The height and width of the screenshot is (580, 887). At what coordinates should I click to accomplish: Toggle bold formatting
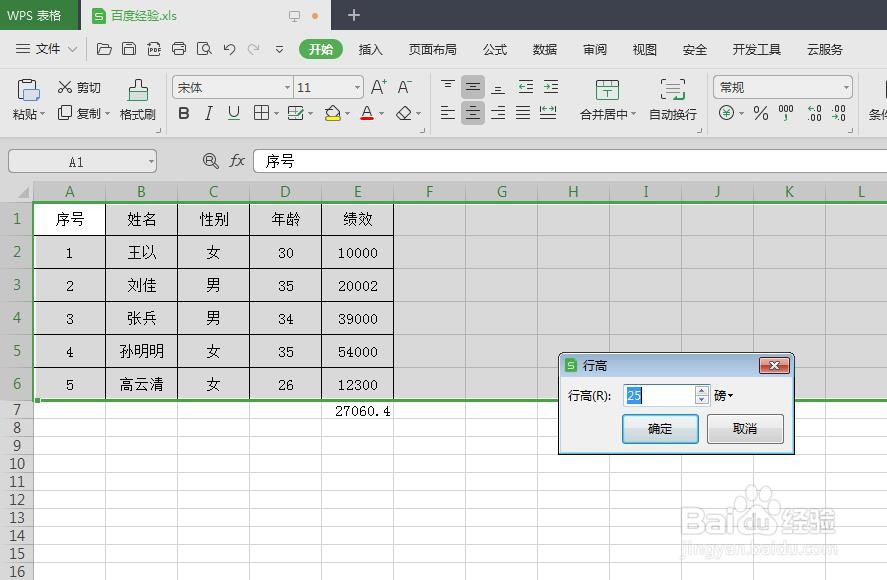[183, 111]
